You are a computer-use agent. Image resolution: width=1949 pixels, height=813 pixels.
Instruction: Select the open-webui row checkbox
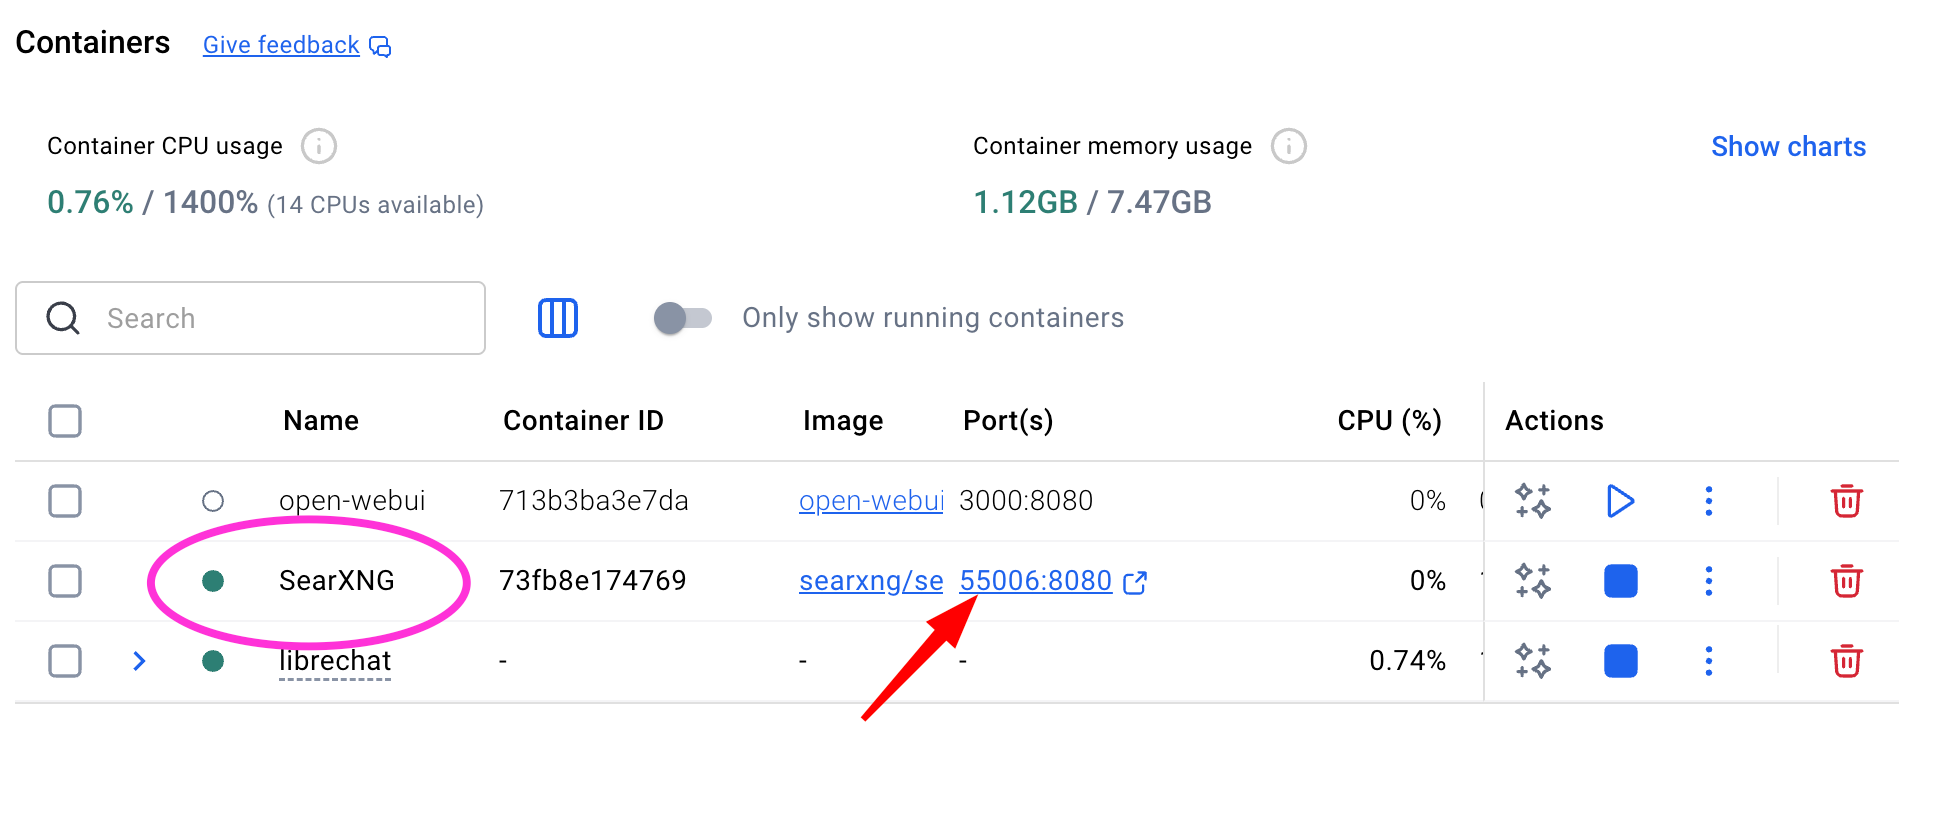point(65,501)
